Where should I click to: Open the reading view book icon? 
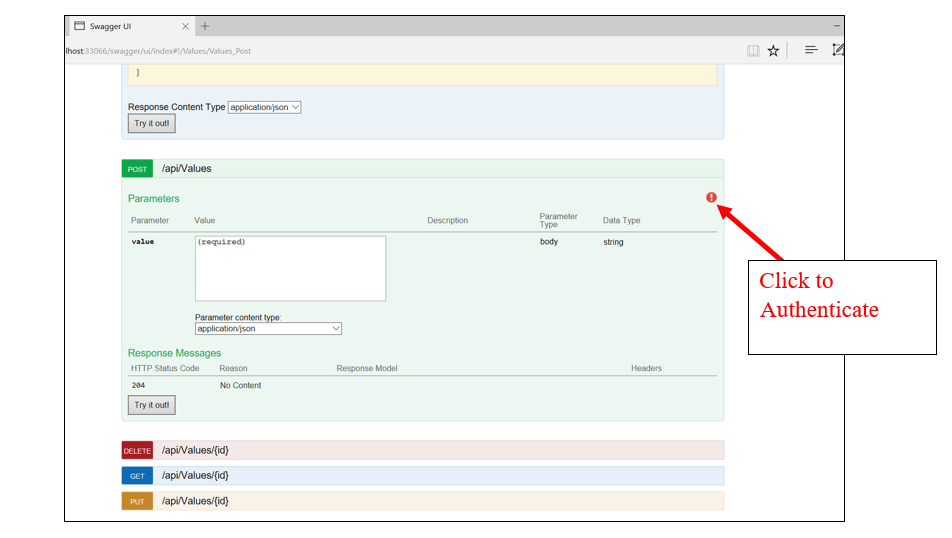753,50
